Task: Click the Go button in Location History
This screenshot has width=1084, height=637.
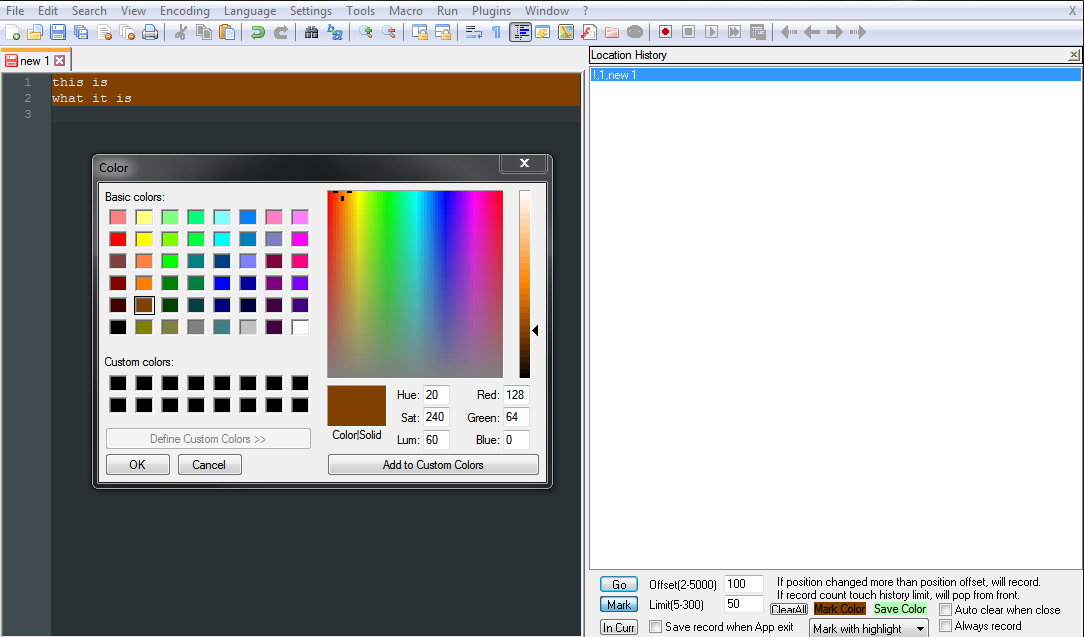Action: tap(619, 584)
